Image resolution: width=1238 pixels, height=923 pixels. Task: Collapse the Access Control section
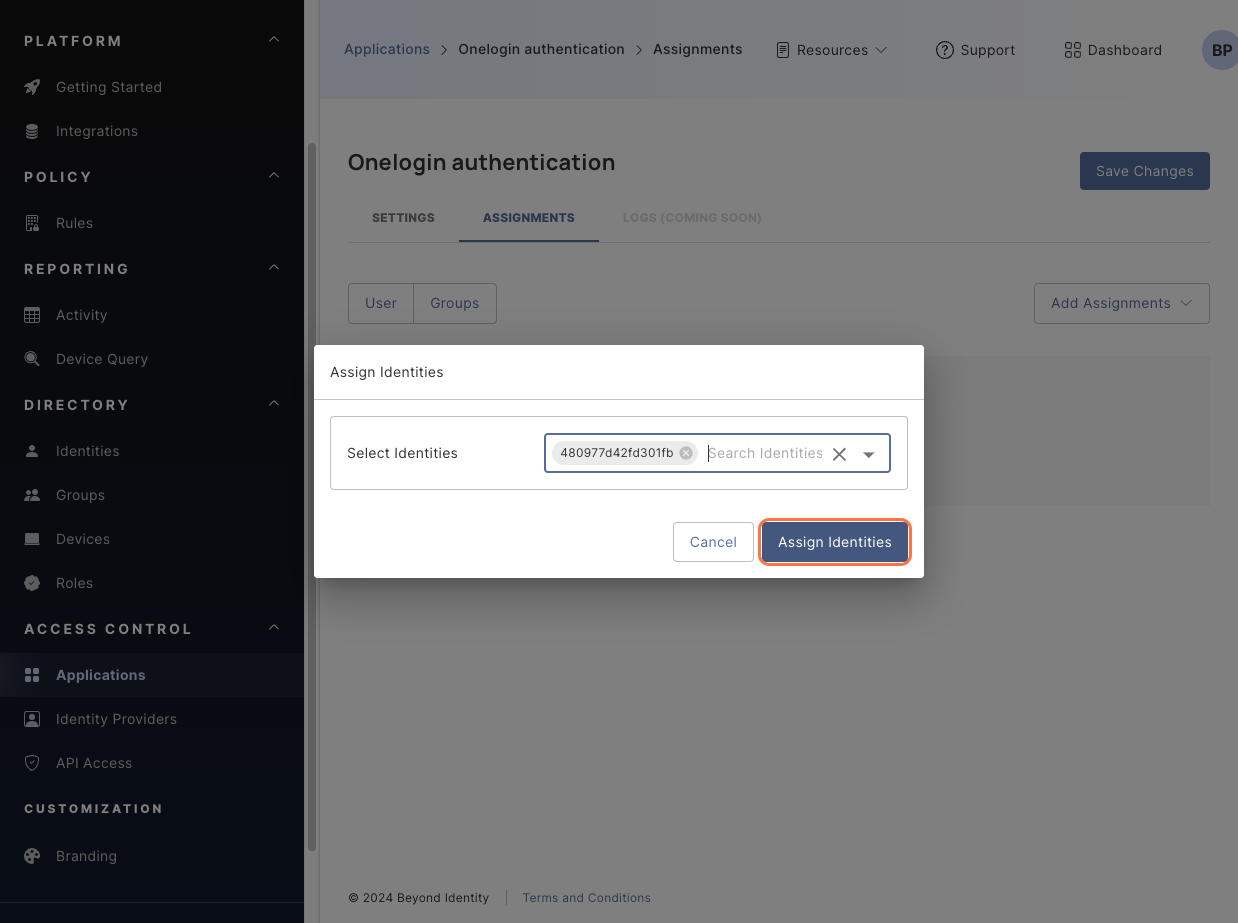[x=274, y=628]
